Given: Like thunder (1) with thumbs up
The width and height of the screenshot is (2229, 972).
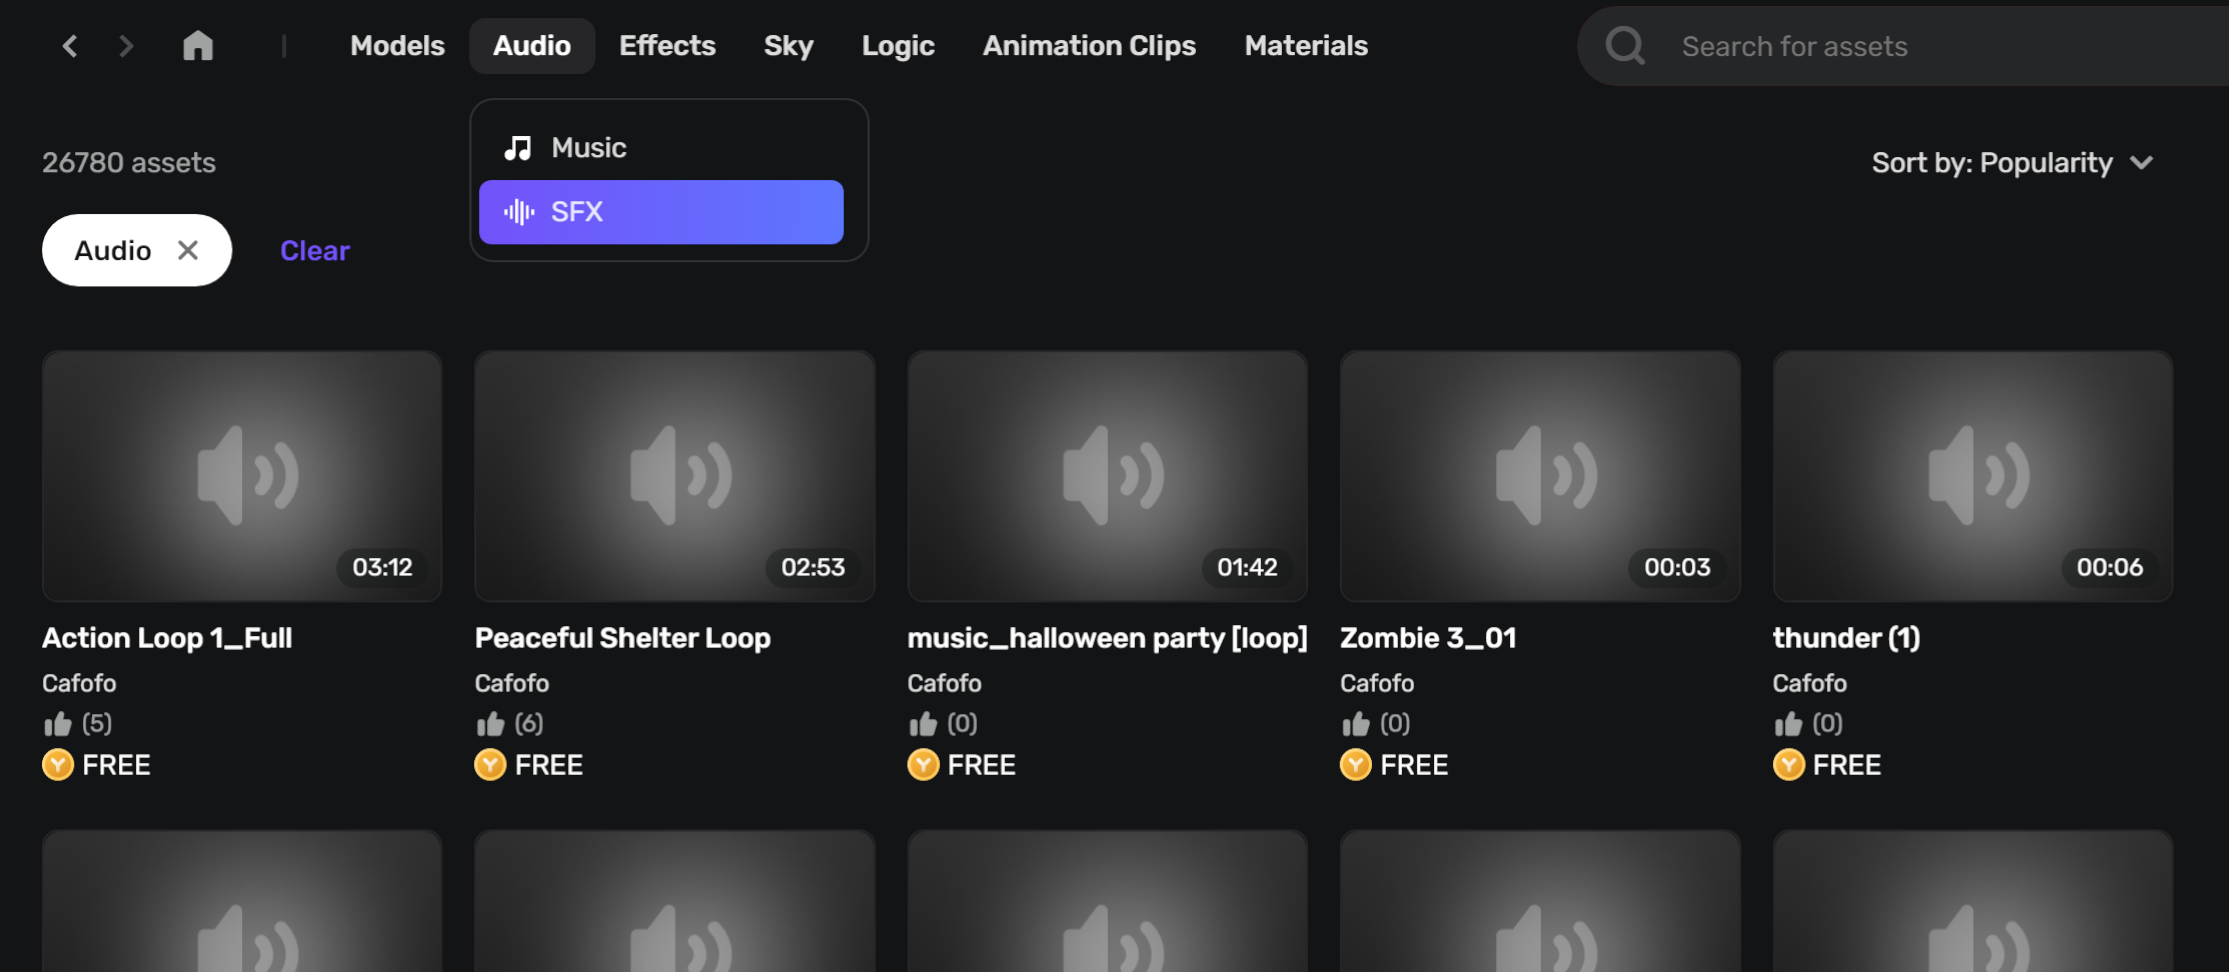Looking at the screenshot, I should [1788, 724].
